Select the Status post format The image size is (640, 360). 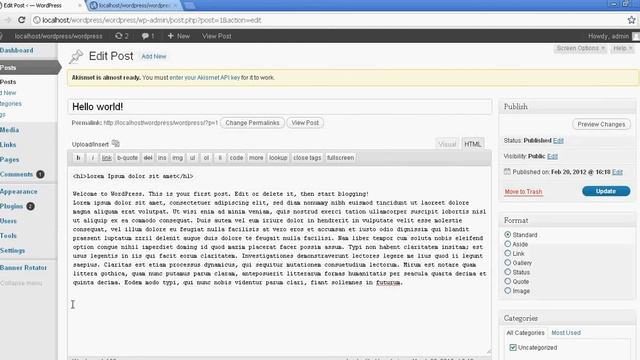coord(507,272)
